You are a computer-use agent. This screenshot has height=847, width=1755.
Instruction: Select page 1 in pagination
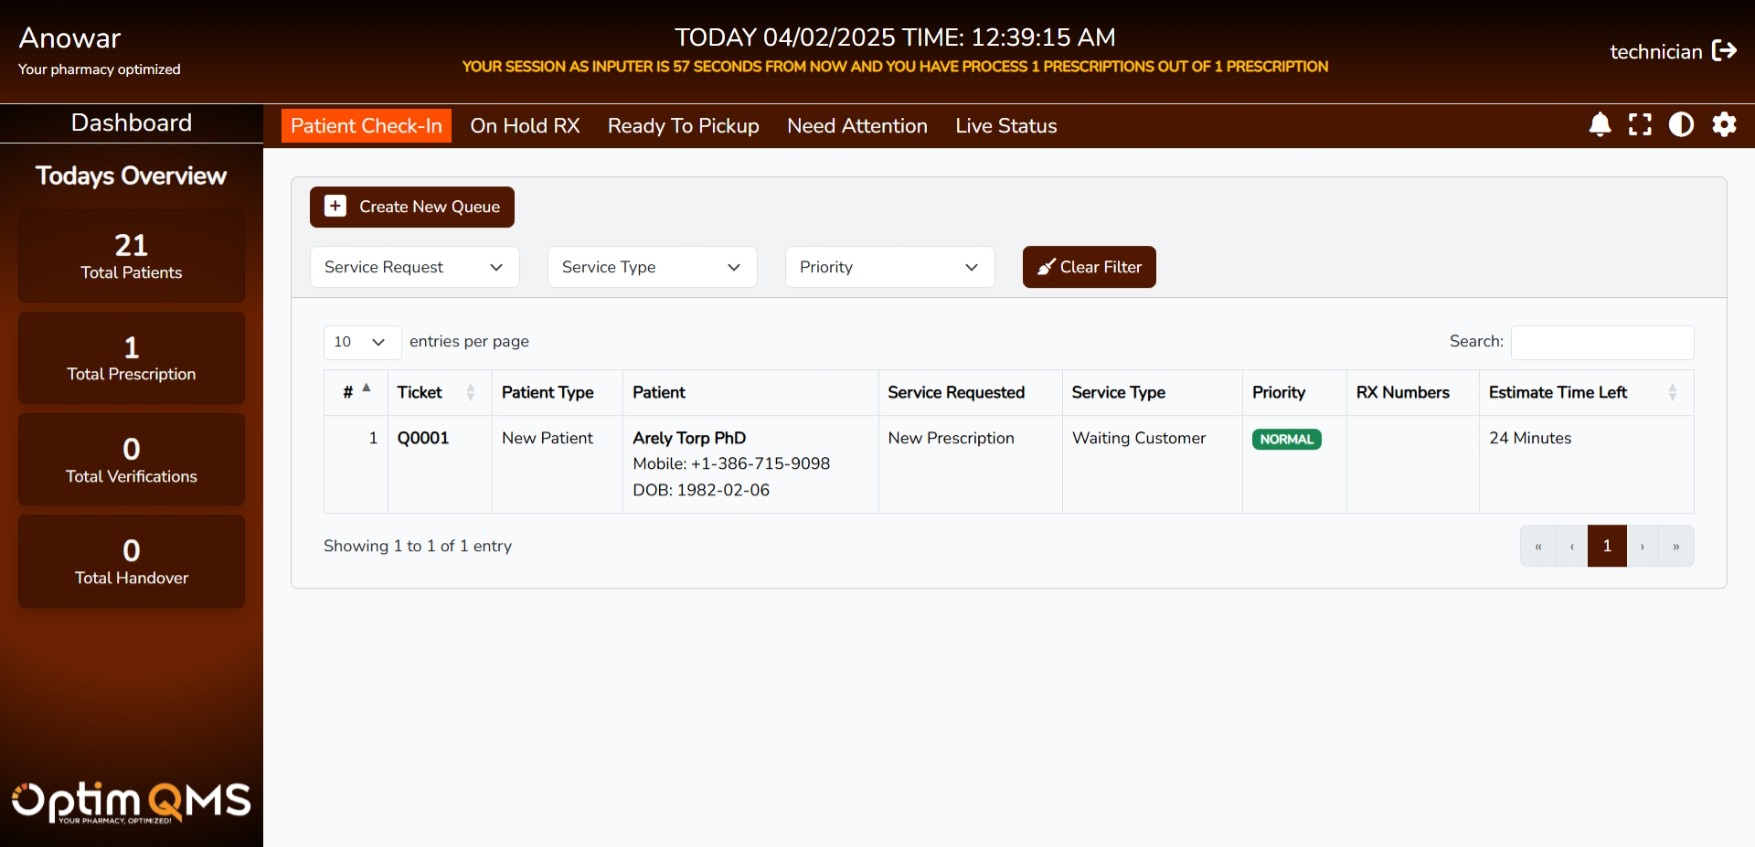1607,546
